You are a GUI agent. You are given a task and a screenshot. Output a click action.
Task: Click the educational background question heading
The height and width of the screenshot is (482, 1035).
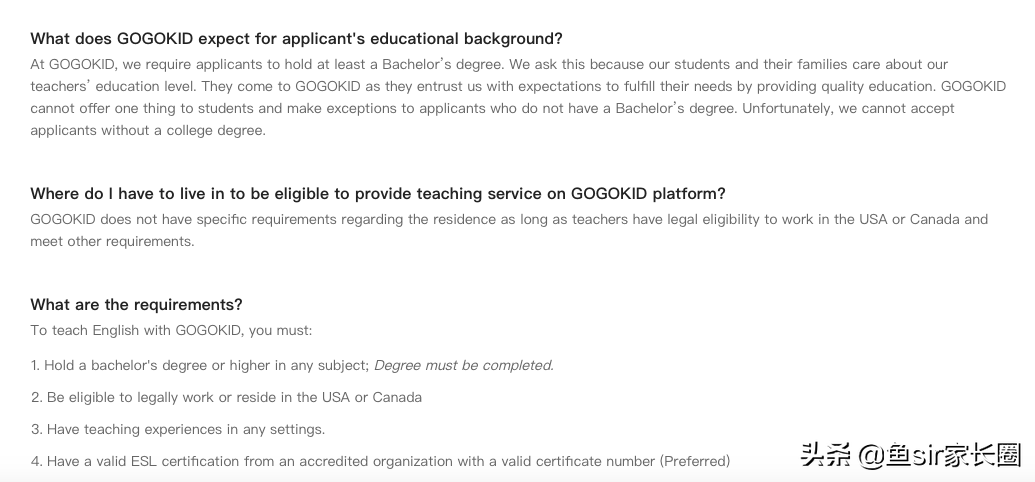[296, 39]
